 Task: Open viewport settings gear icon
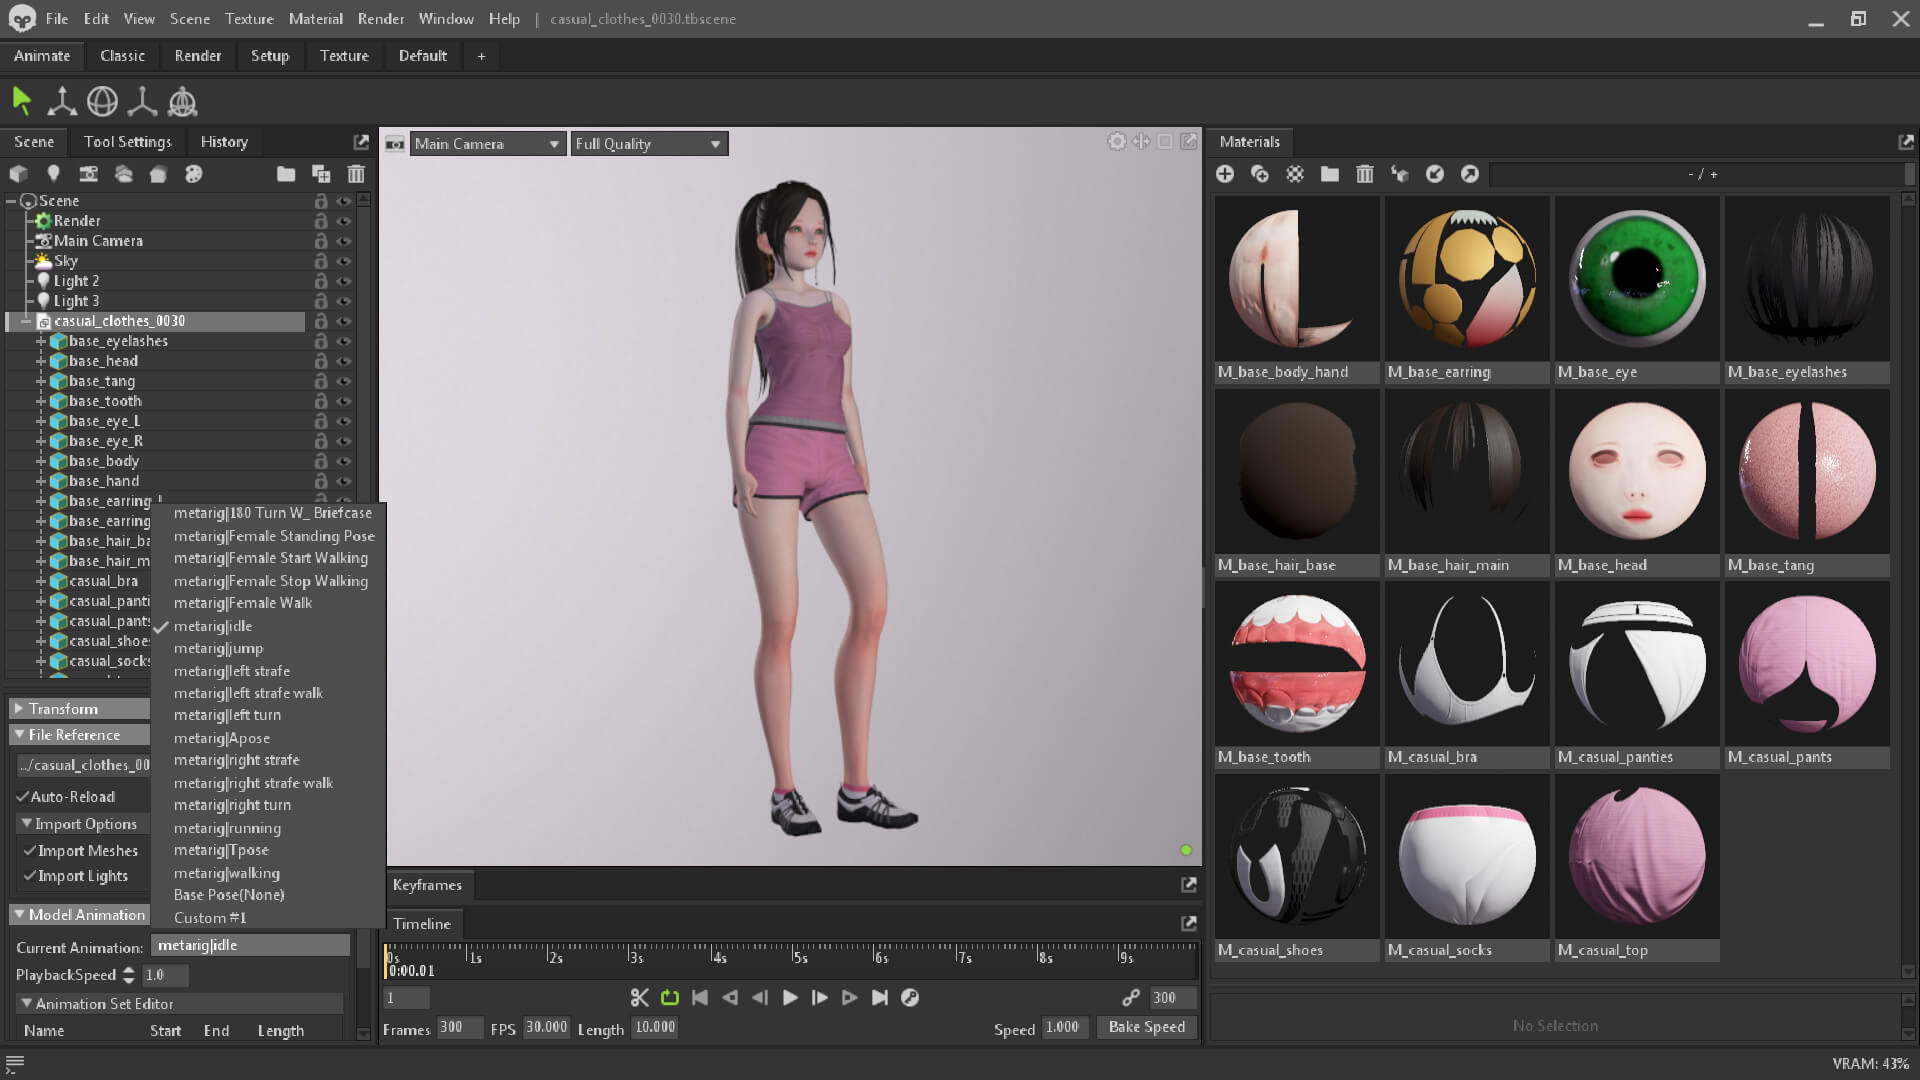[1117, 142]
